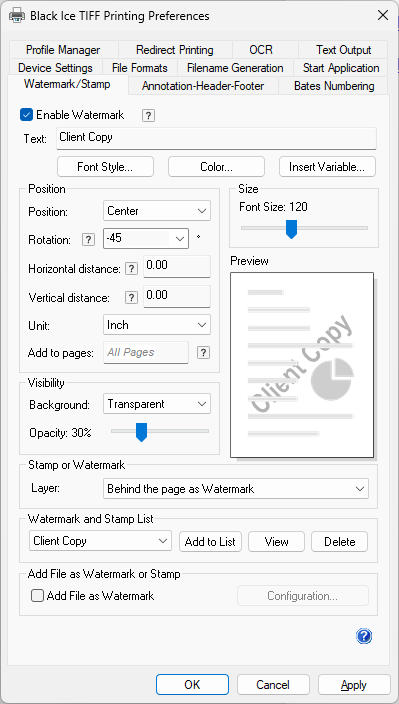Open the Text Output tab

pos(343,50)
